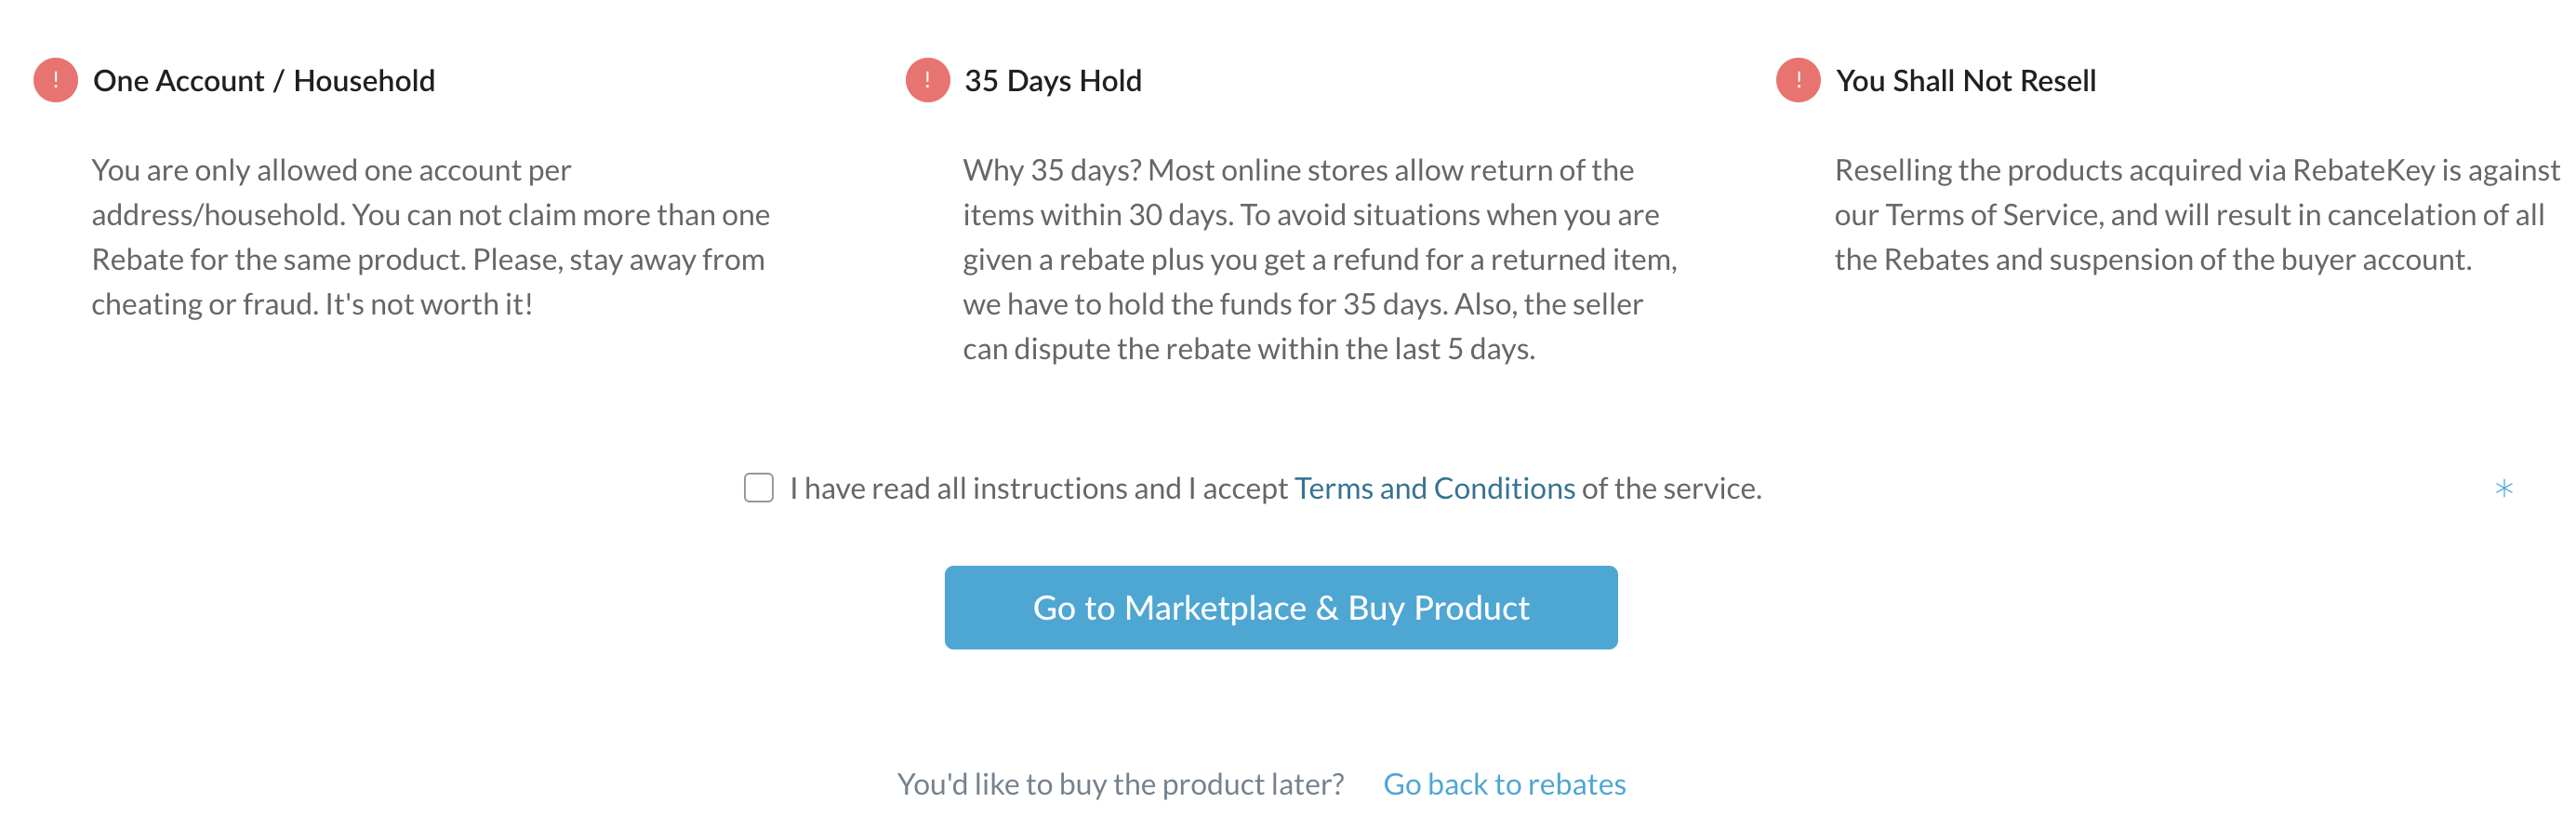Viewport: 2576px width, 830px height.
Task: Select the one-account-per-household rule paragraph
Action: [x=430, y=237]
